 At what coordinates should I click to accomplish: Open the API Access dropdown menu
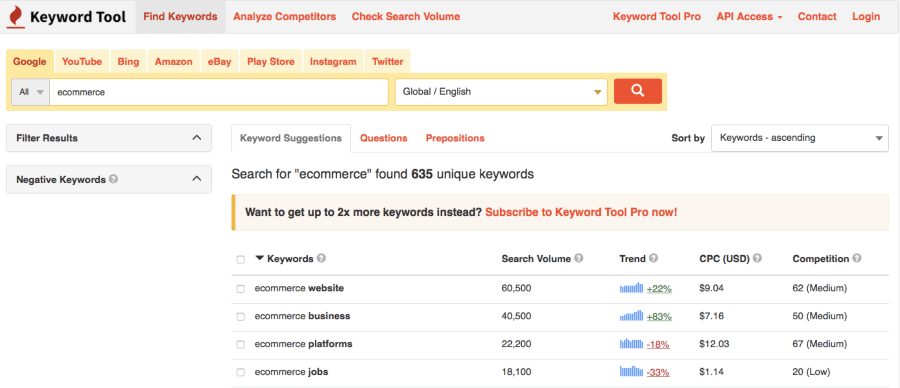pos(749,17)
